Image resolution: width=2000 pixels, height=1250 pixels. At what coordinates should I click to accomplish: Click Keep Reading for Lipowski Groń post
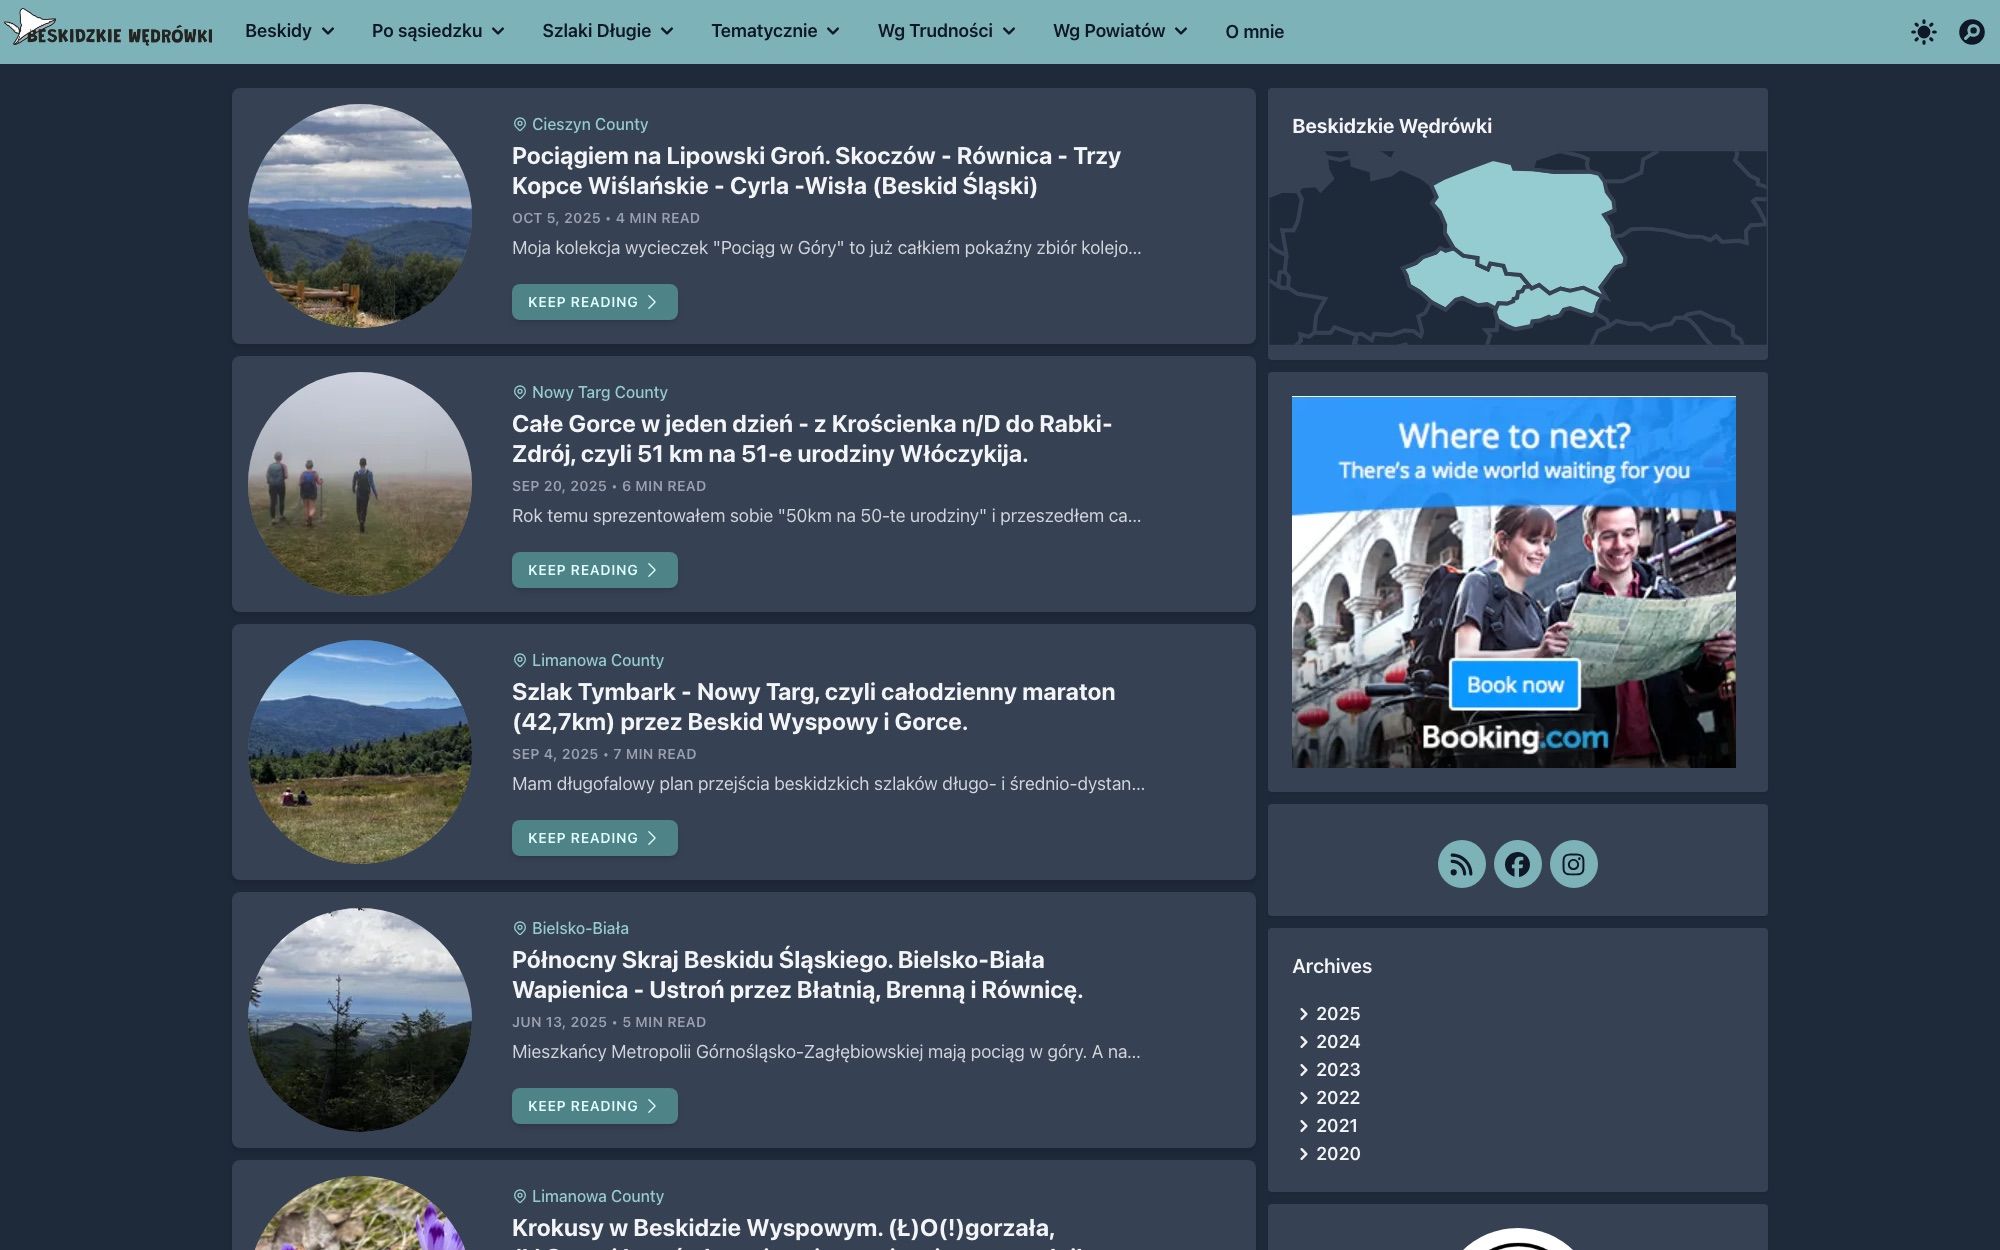pyautogui.click(x=594, y=302)
